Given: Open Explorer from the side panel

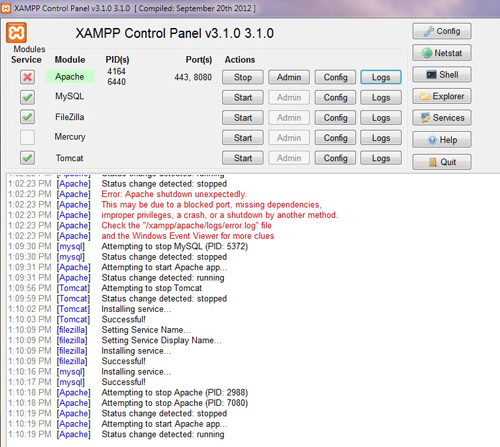Looking at the screenshot, I should point(442,96).
